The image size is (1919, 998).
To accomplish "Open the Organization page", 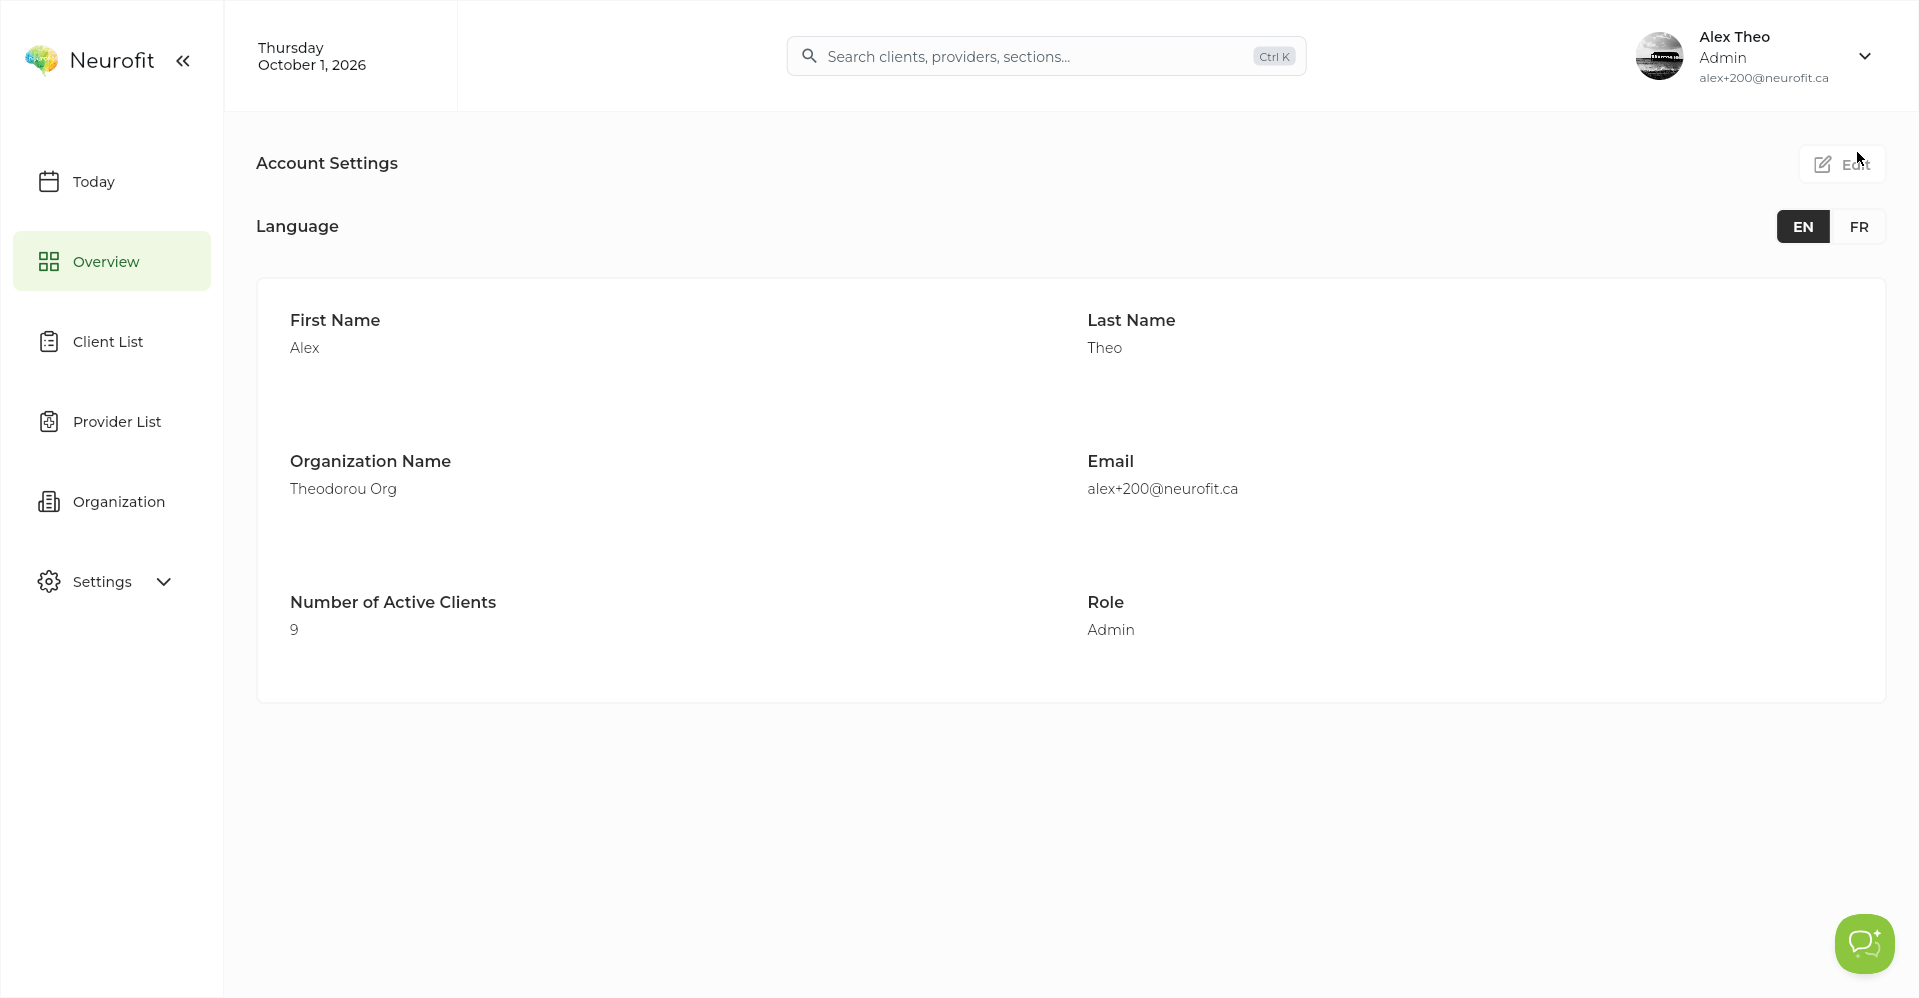I will 112,501.
